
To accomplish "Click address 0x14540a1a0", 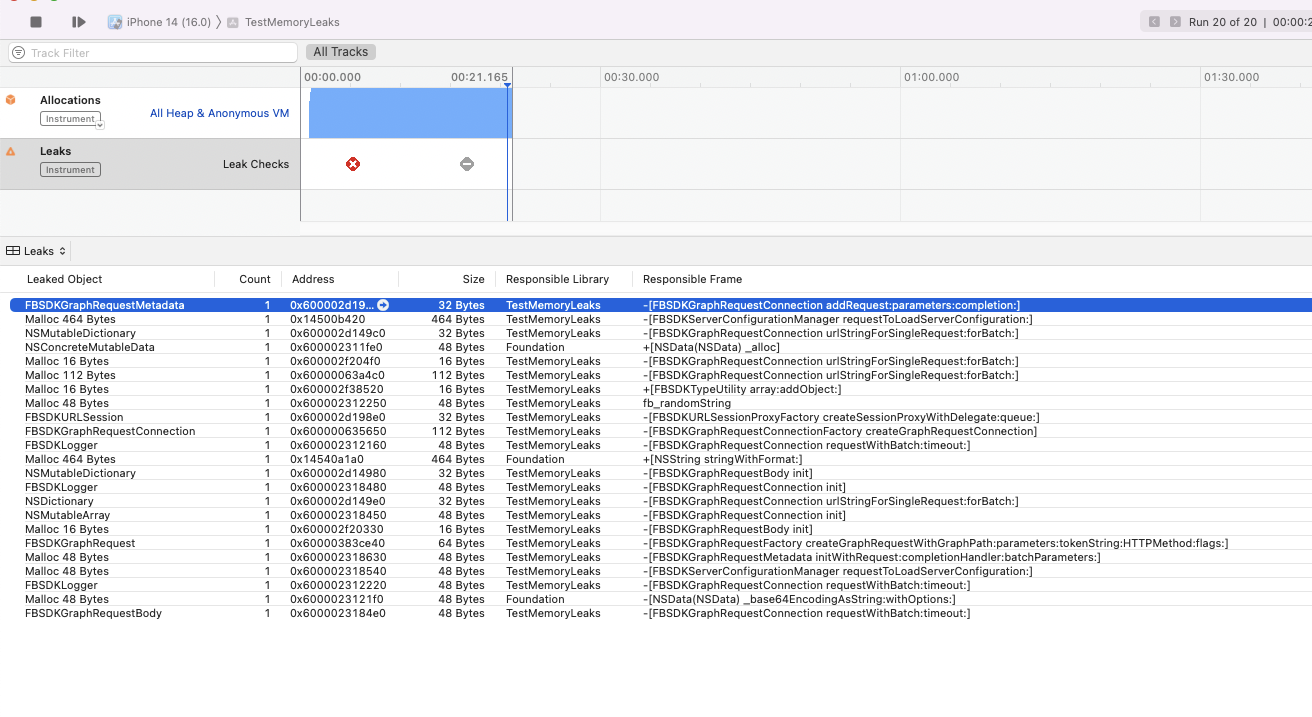I will tap(327, 459).
